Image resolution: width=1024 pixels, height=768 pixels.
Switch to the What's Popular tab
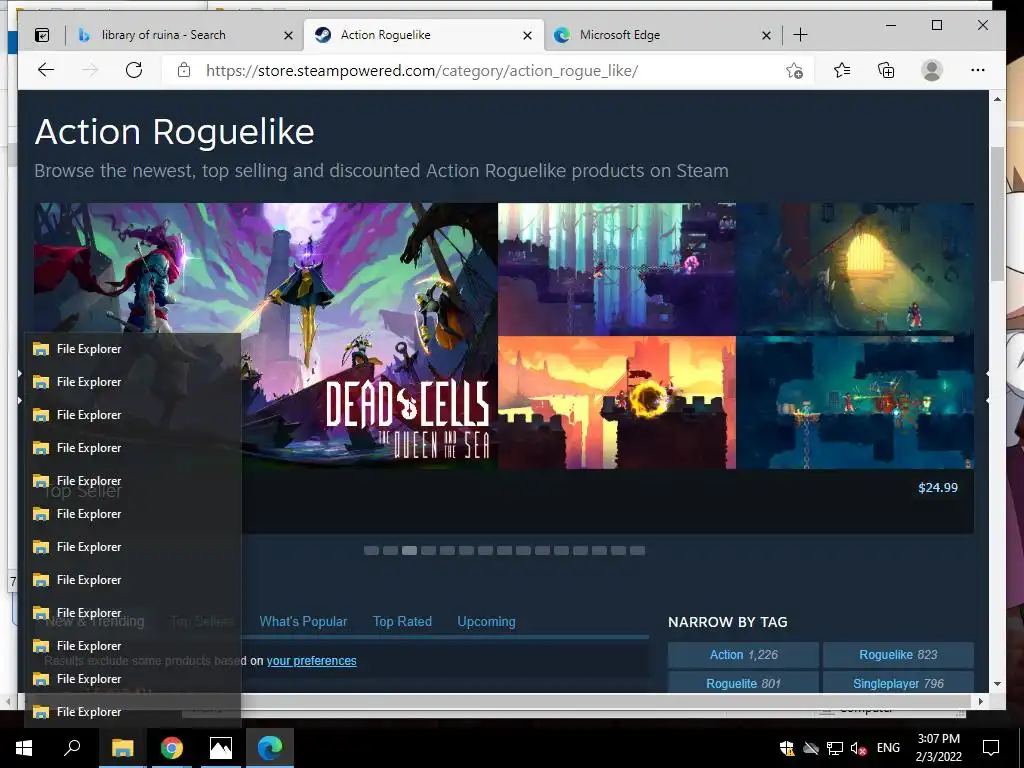pos(303,622)
